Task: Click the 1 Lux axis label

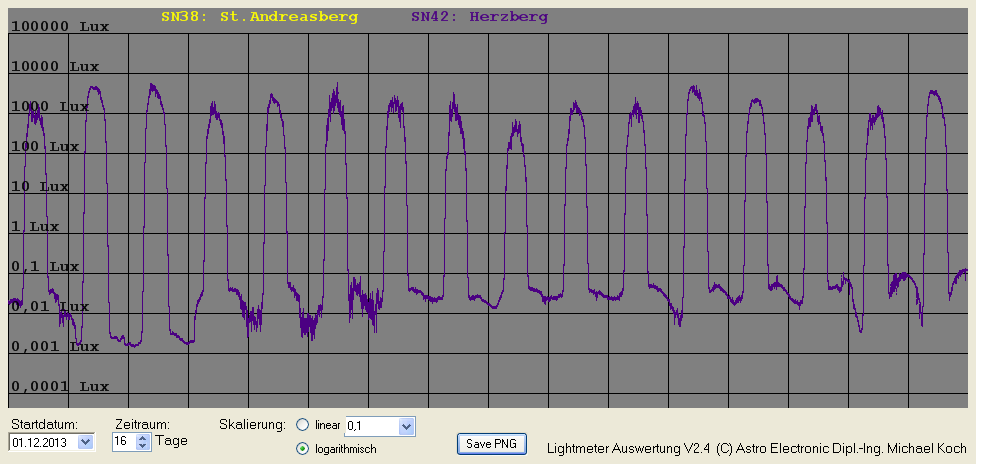Action: pyautogui.click(x=35, y=226)
